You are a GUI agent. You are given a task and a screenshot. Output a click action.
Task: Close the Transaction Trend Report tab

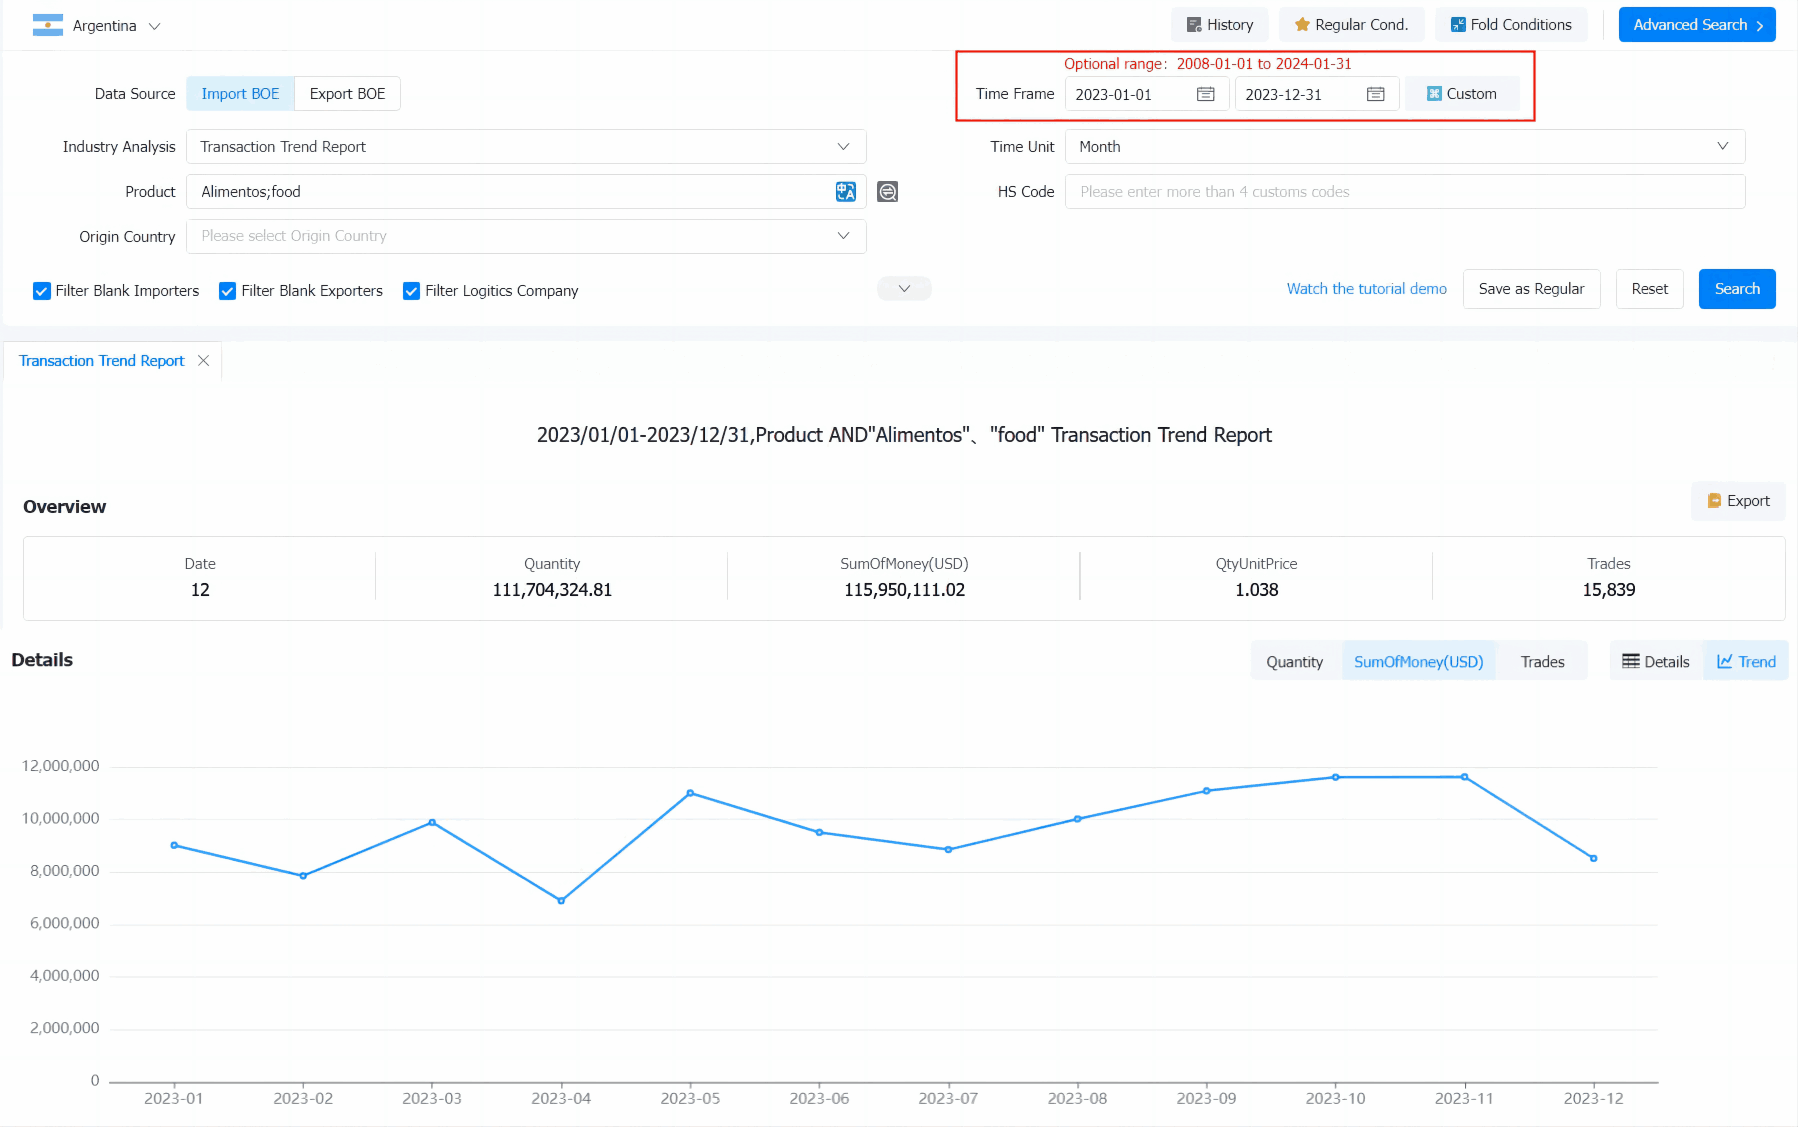tap(204, 361)
